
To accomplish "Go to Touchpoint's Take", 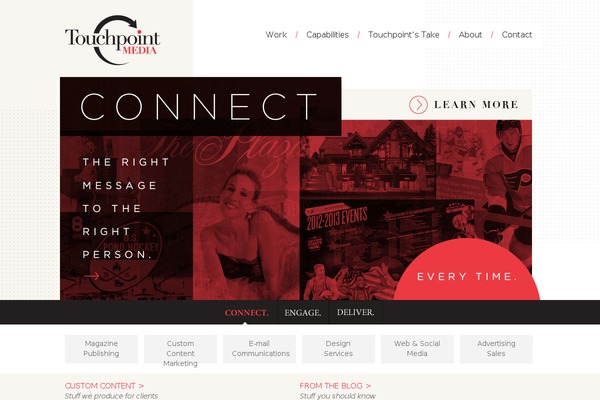I will click(404, 35).
